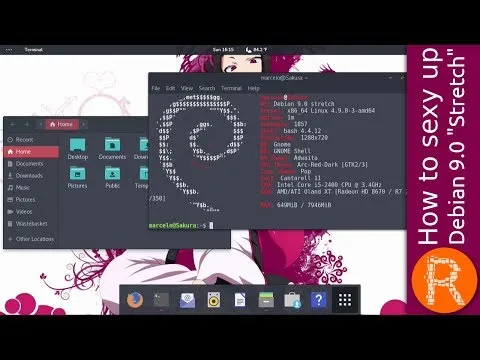The height and width of the screenshot is (360, 480).
Task: Open the Public folder icon
Action: (x=113, y=178)
